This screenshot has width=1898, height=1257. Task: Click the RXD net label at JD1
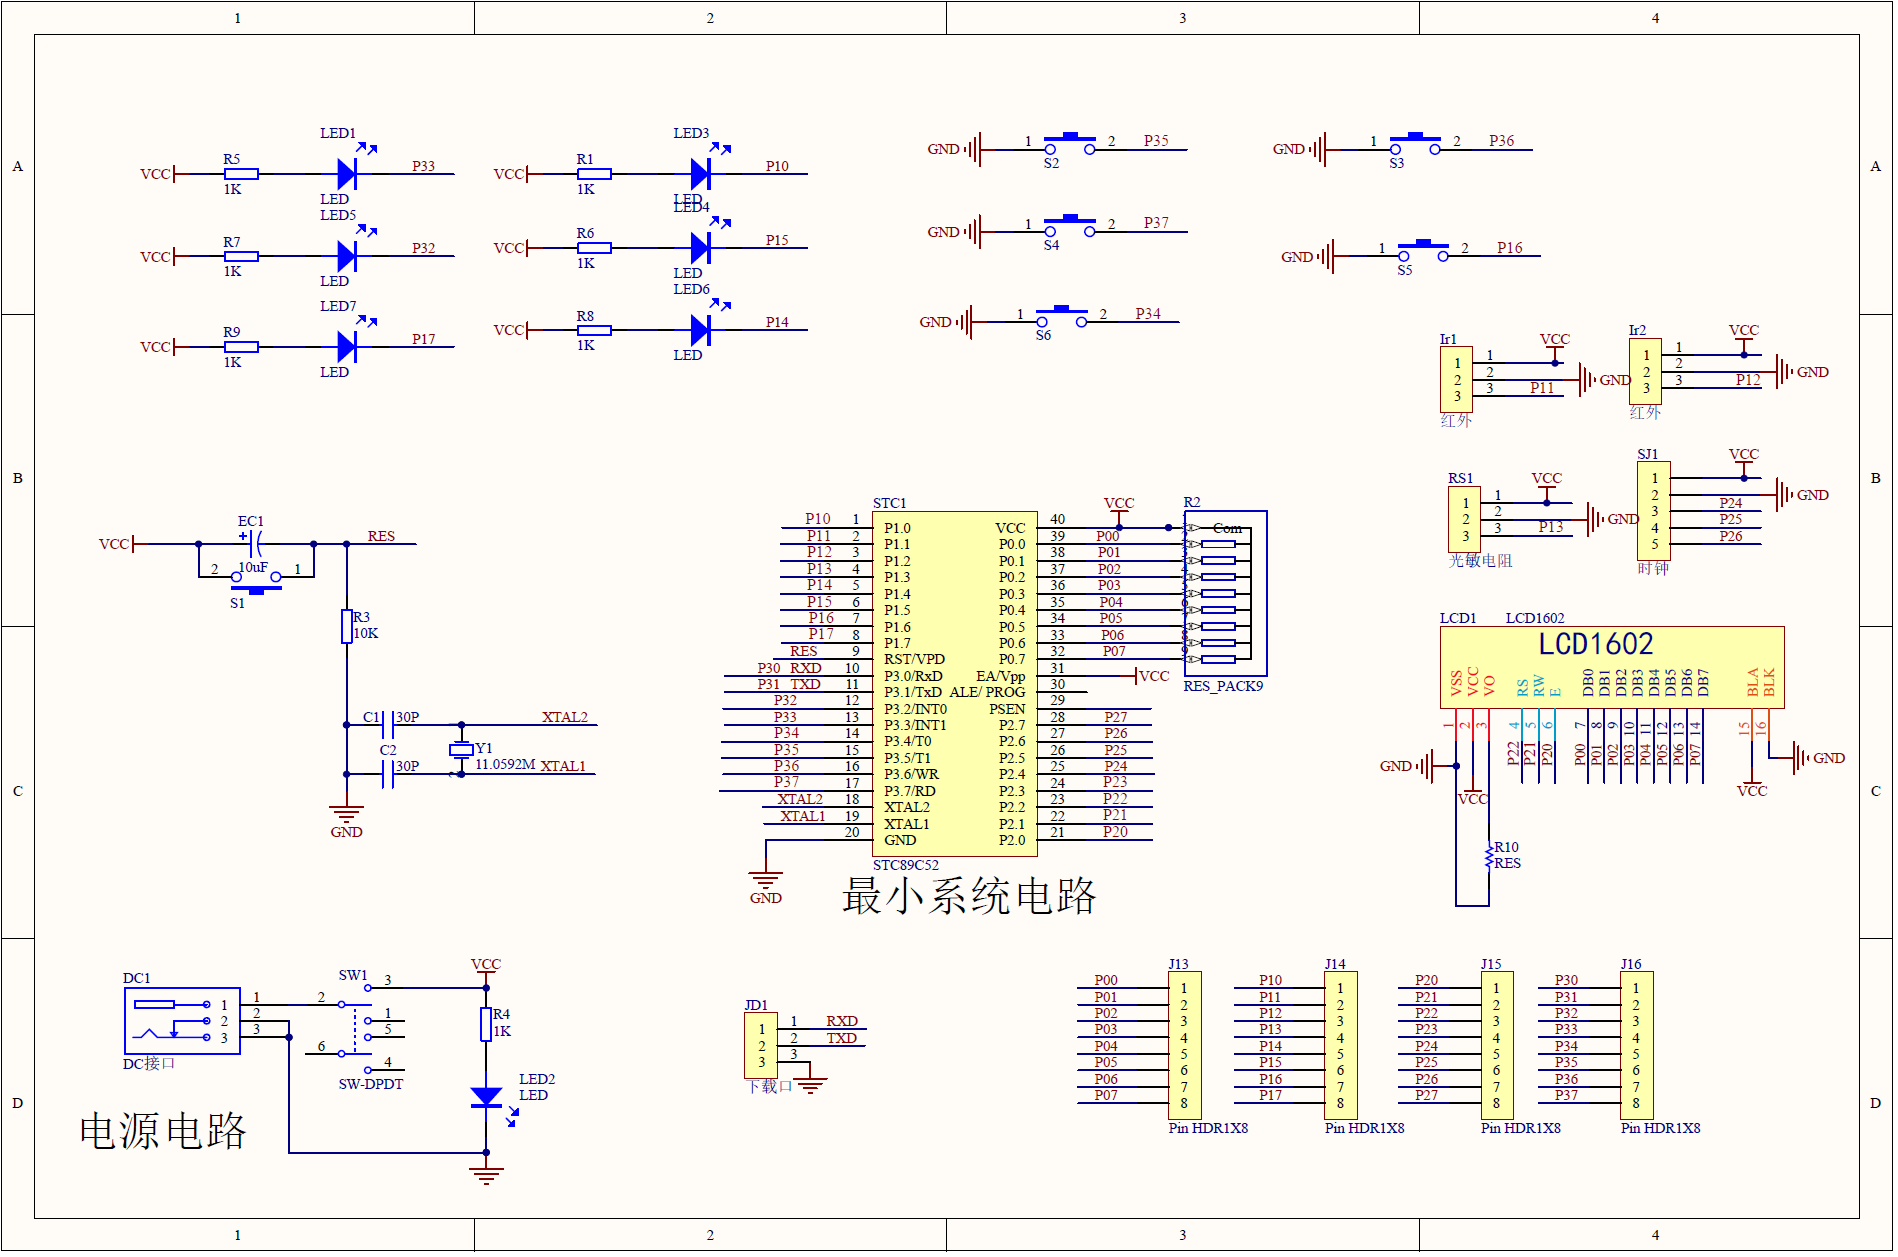pos(842,1021)
